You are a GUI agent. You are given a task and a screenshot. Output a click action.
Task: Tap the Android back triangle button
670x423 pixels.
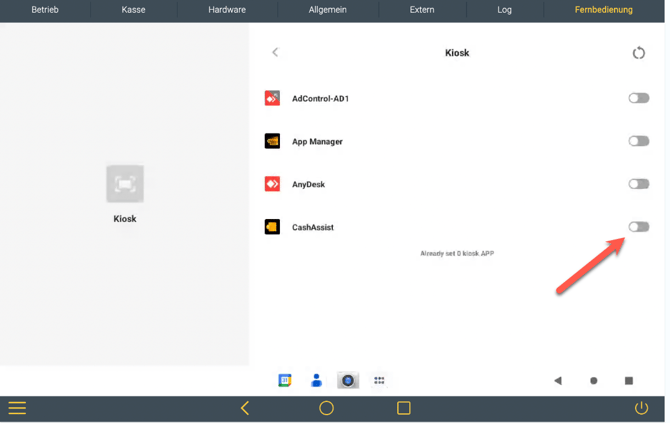click(x=558, y=380)
